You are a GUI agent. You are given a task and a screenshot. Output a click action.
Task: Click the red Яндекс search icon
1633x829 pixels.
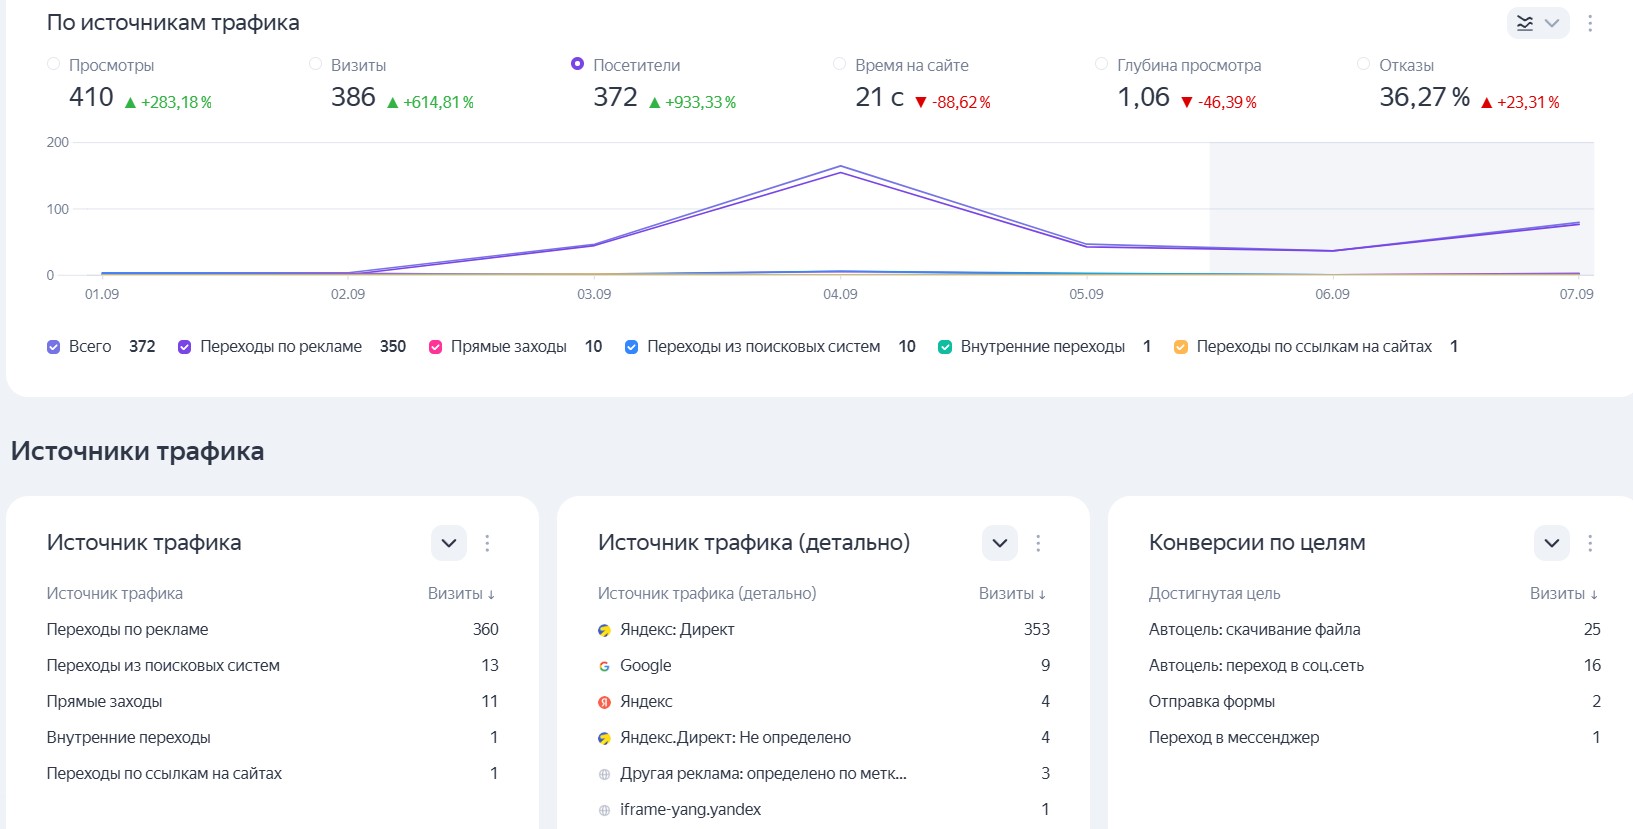click(x=604, y=702)
